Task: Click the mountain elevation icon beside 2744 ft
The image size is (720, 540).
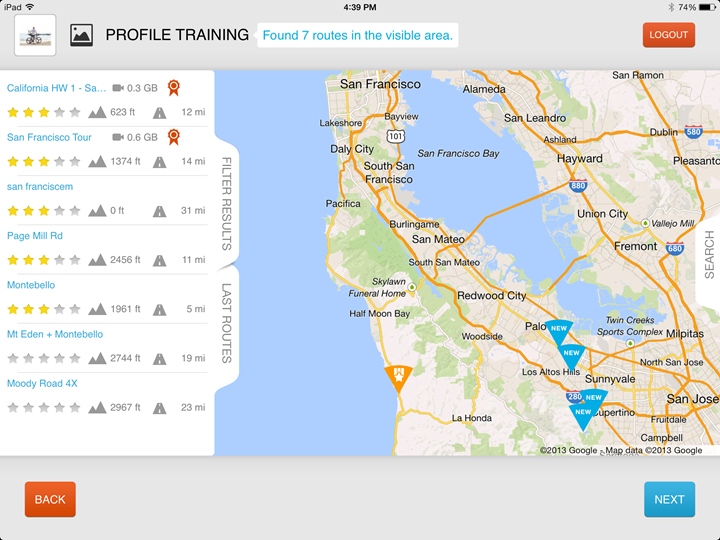Action: [x=97, y=358]
